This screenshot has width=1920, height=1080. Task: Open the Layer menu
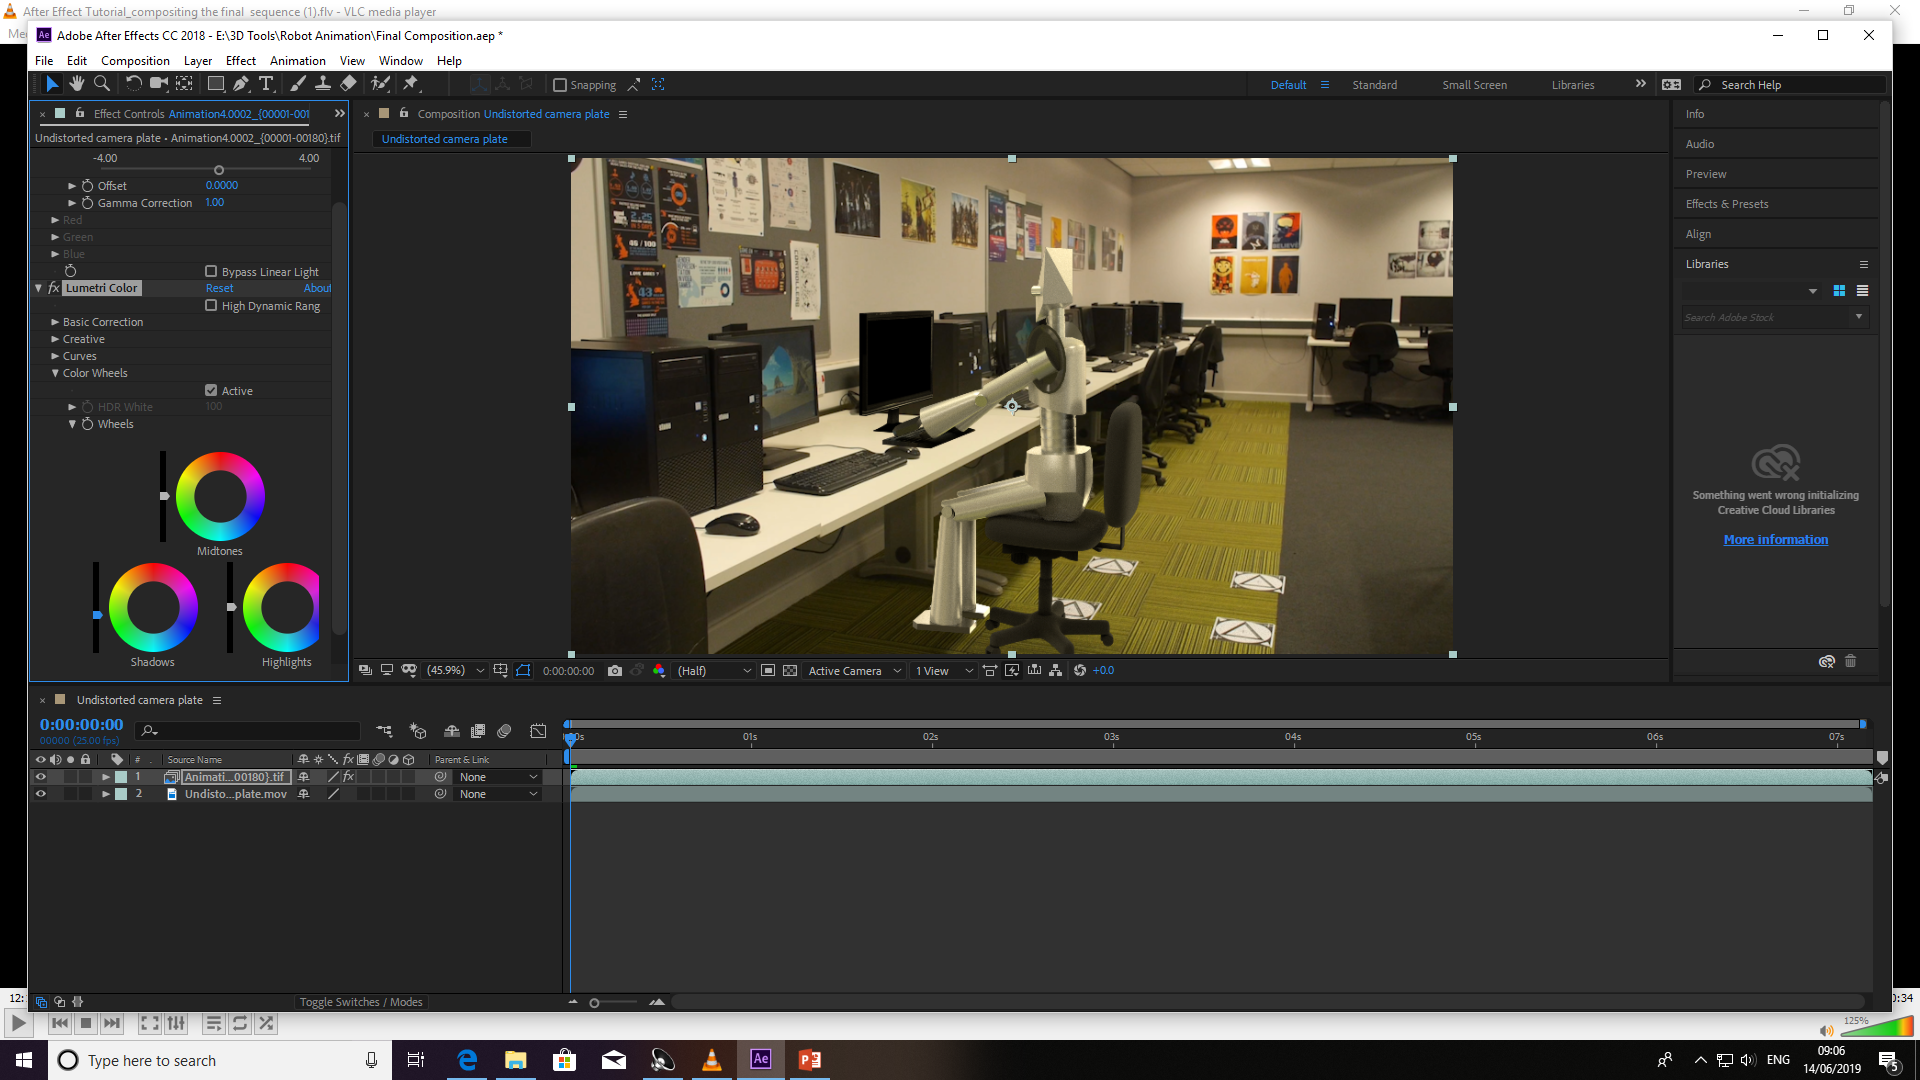(x=198, y=61)
